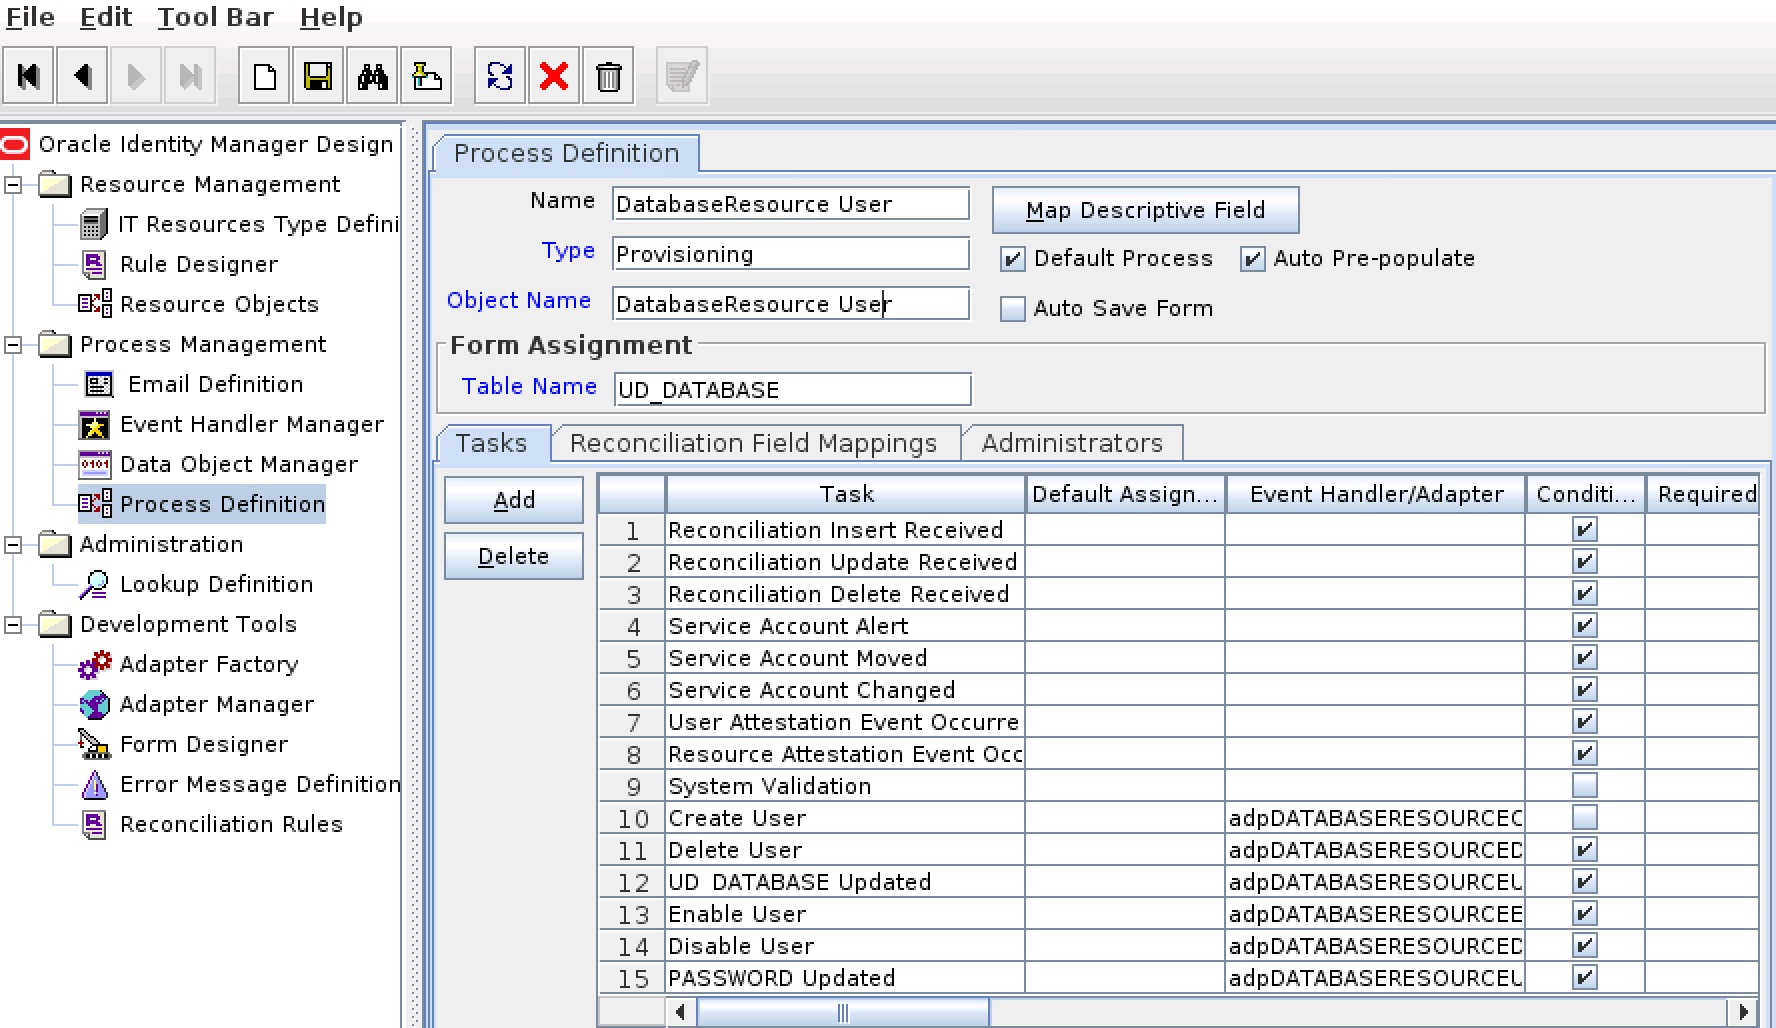Collapse the Resource Management folder
The height and width of the screenshot is (1028, 1776).
[x=14, y=185]
